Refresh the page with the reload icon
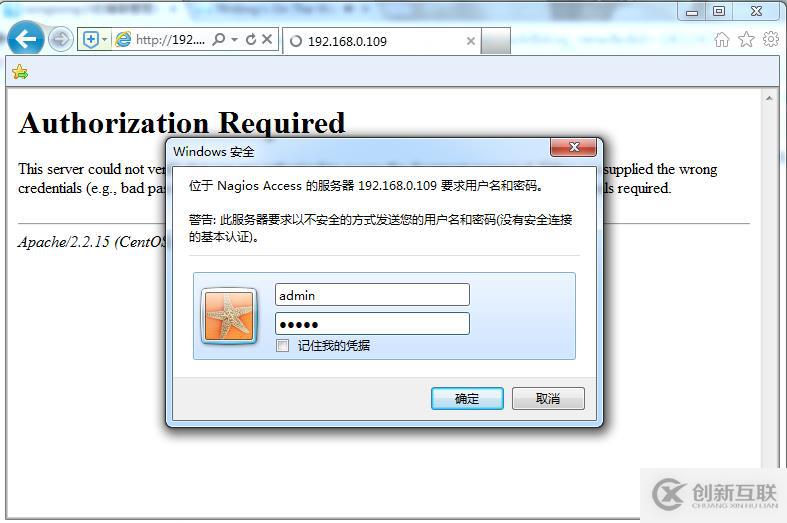The height and width of the screenshot is (523, 787). pos(251,39)
